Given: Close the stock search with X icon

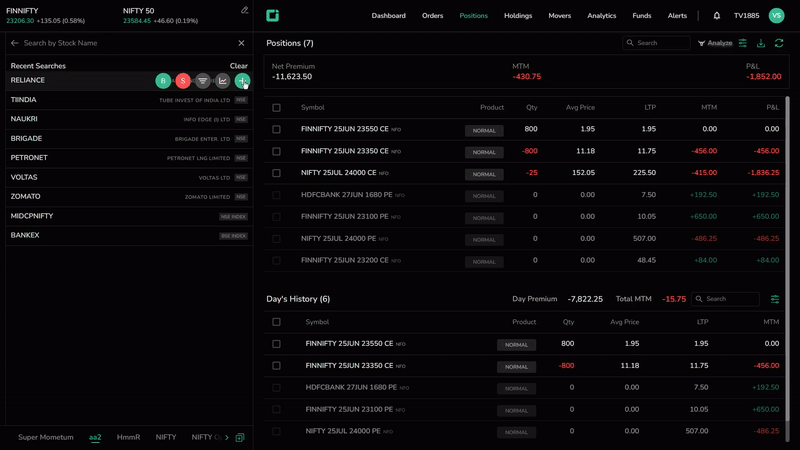Looking at the screenshot, I should pos(241,43).
